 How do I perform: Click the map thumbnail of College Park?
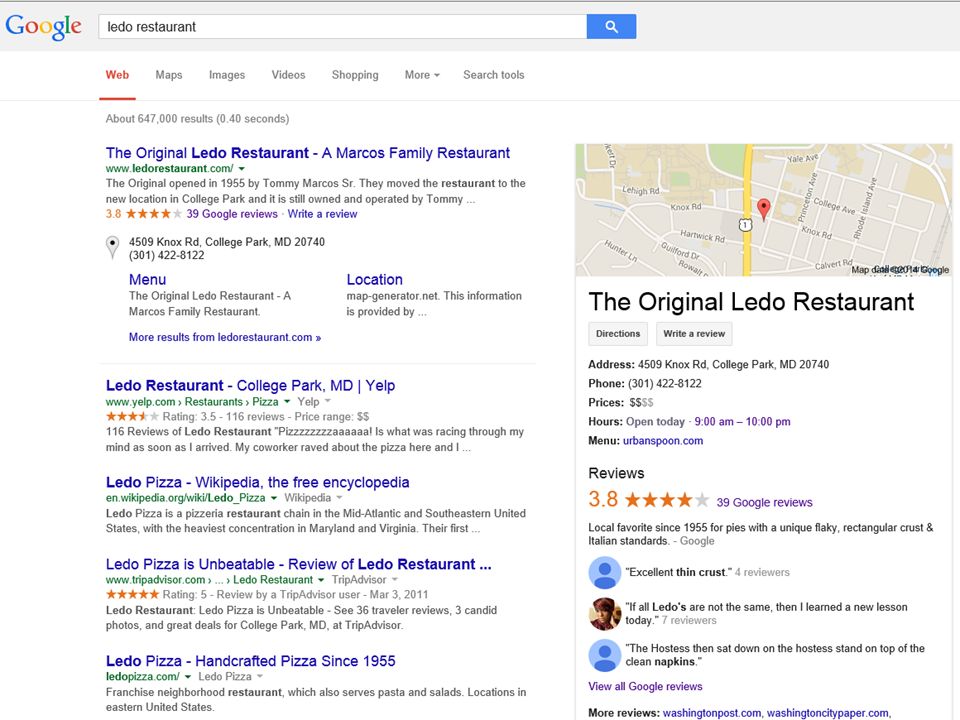pyautogui.click(x=763, y=209)
